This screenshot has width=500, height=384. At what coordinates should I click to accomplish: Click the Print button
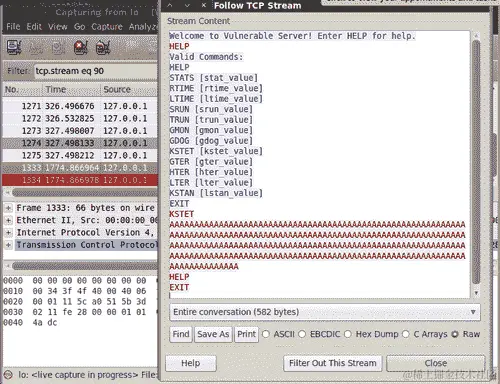[x=246, y=334]
